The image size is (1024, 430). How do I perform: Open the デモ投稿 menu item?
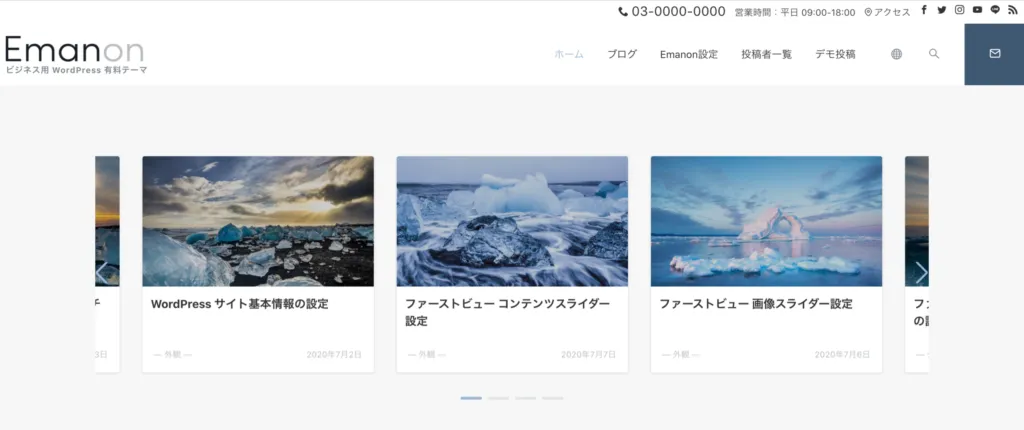[835, 54]
